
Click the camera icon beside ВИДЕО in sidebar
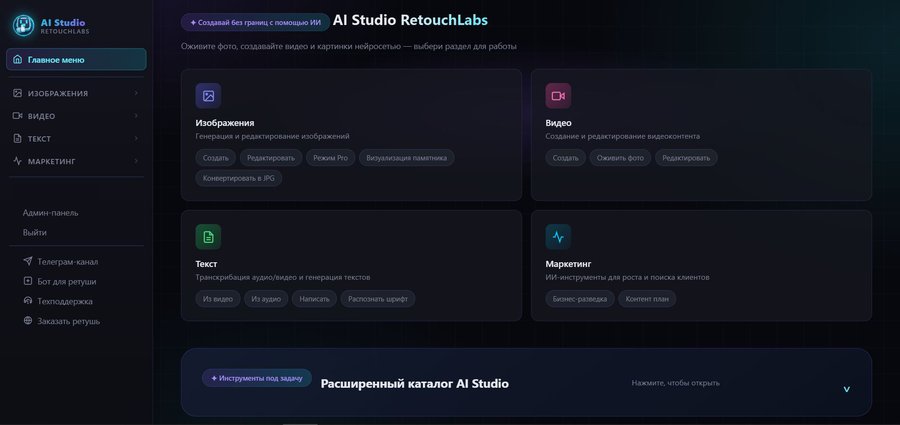tap(18, 116)
